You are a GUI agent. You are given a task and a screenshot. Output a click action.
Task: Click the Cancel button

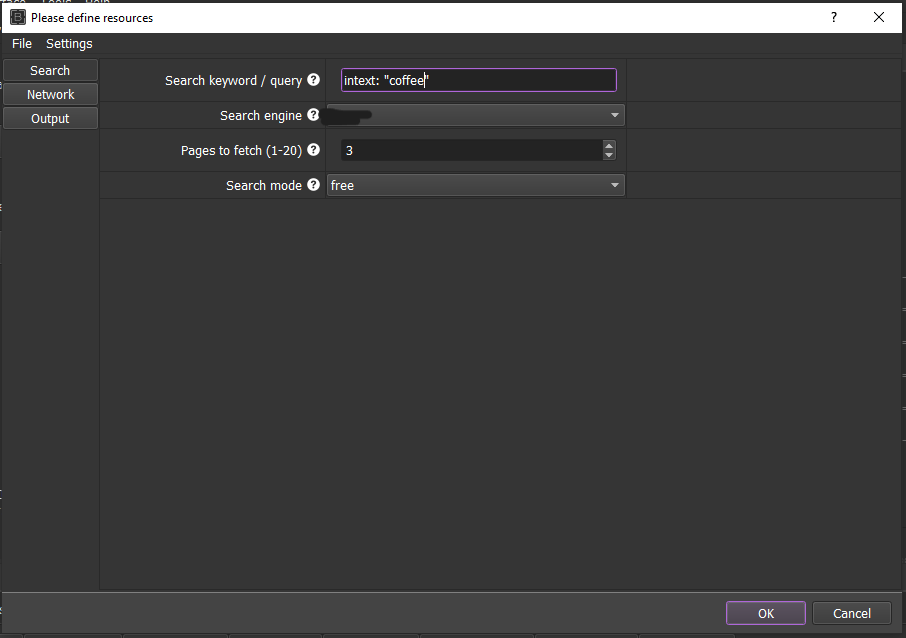click(x=852, y=613)
